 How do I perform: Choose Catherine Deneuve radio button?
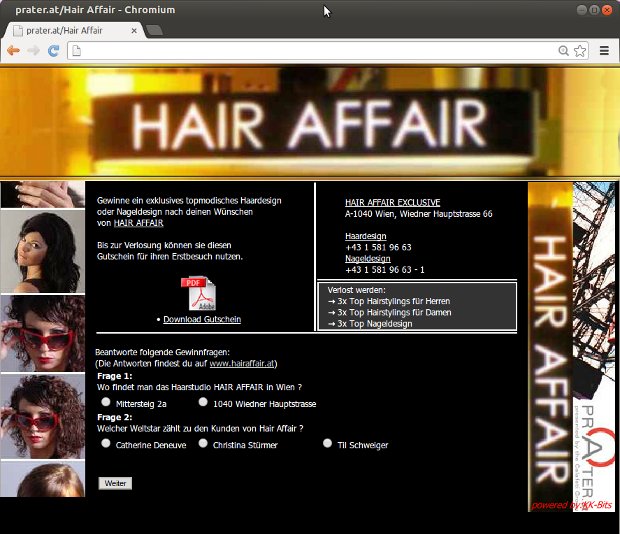coord(106,443)
